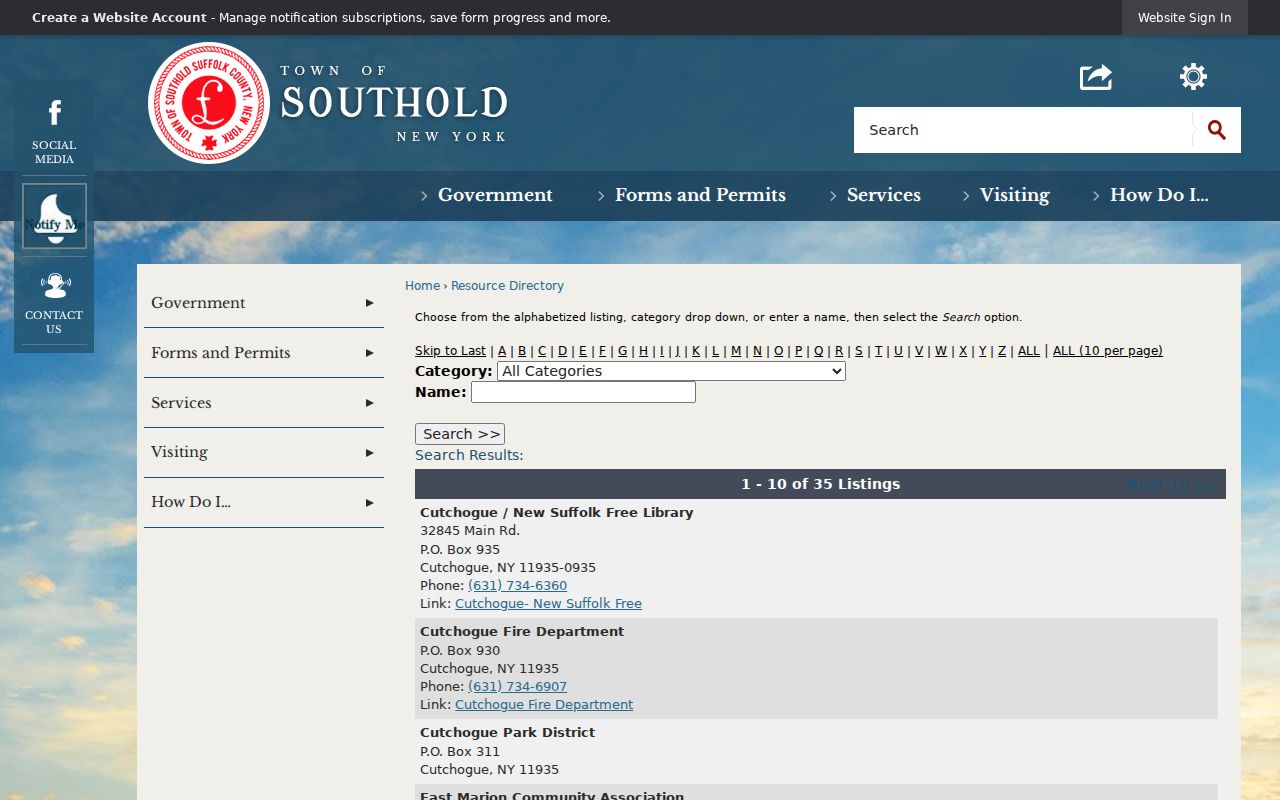Click Create a Website Account link

(119, 18)
